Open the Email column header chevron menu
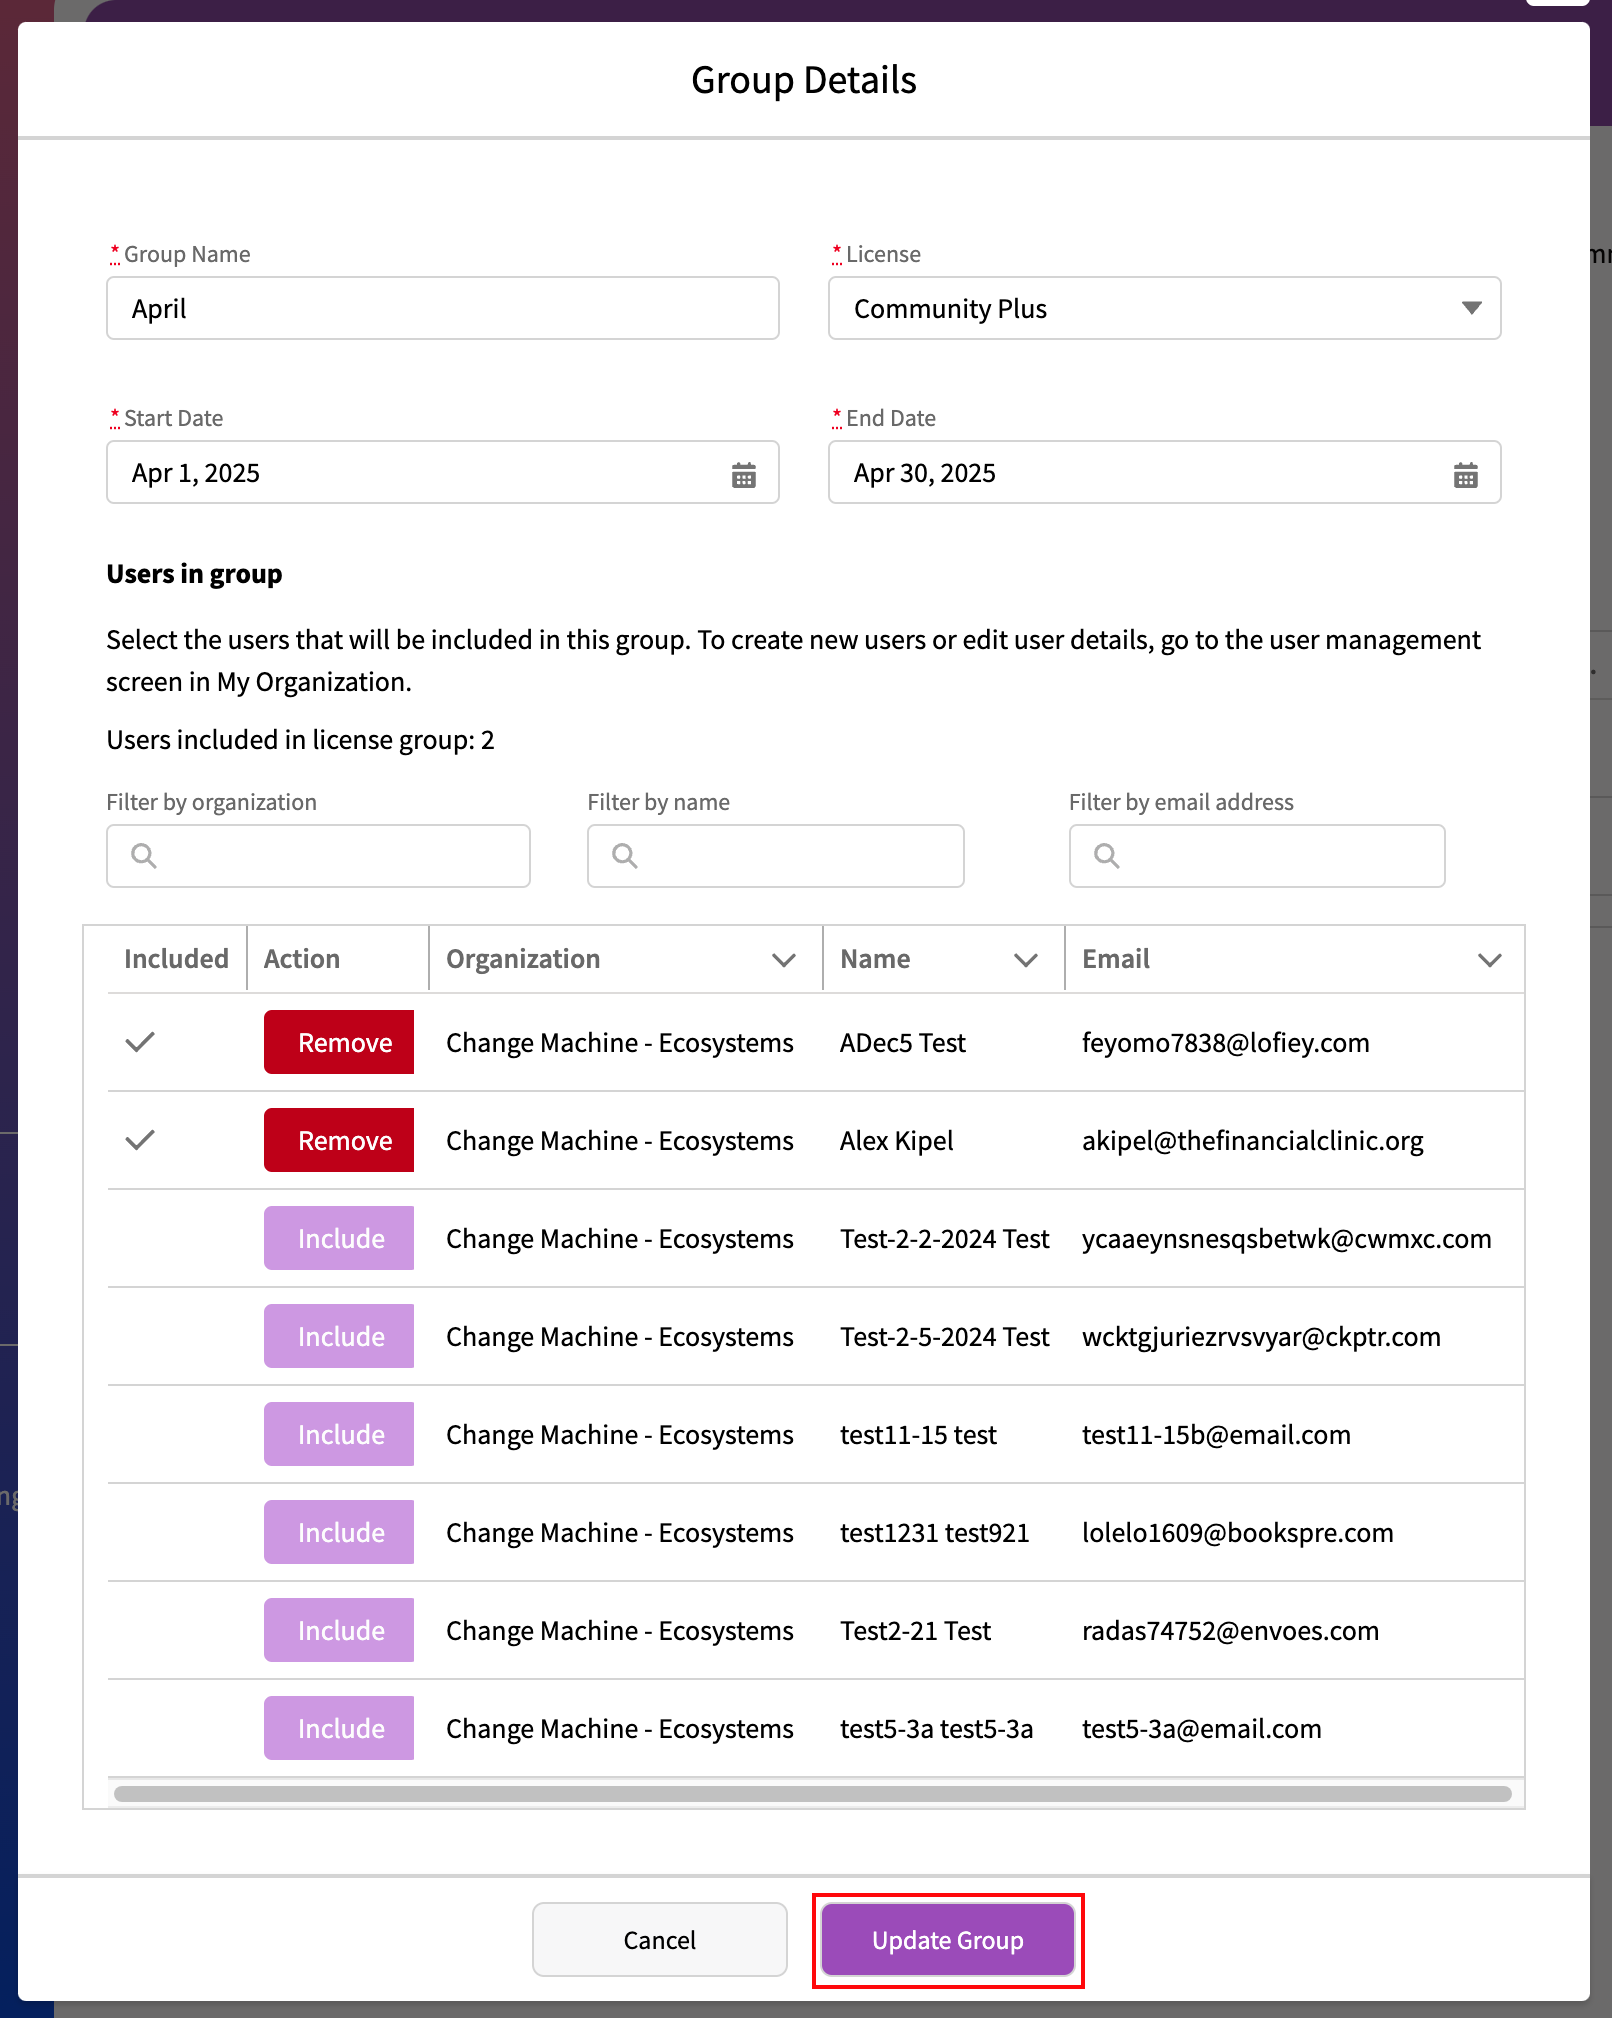This screenshot has height=2018, width=1612. tap(1489, 960)
